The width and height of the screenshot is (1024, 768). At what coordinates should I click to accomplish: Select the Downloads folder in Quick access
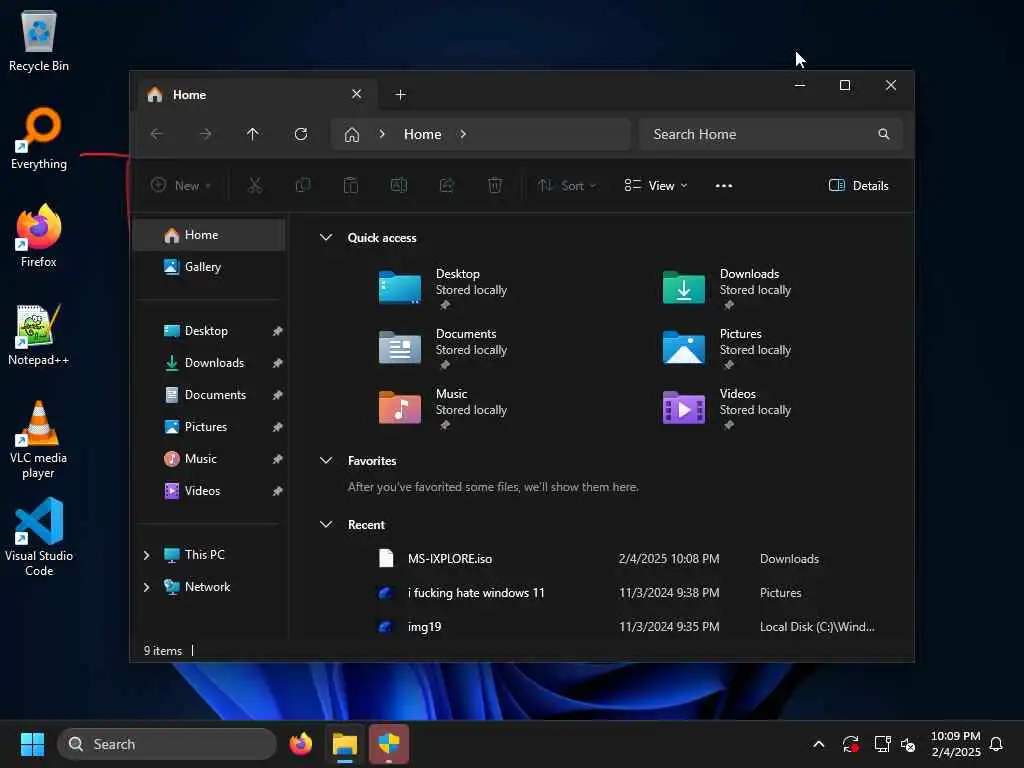click(x=728, y=288)
